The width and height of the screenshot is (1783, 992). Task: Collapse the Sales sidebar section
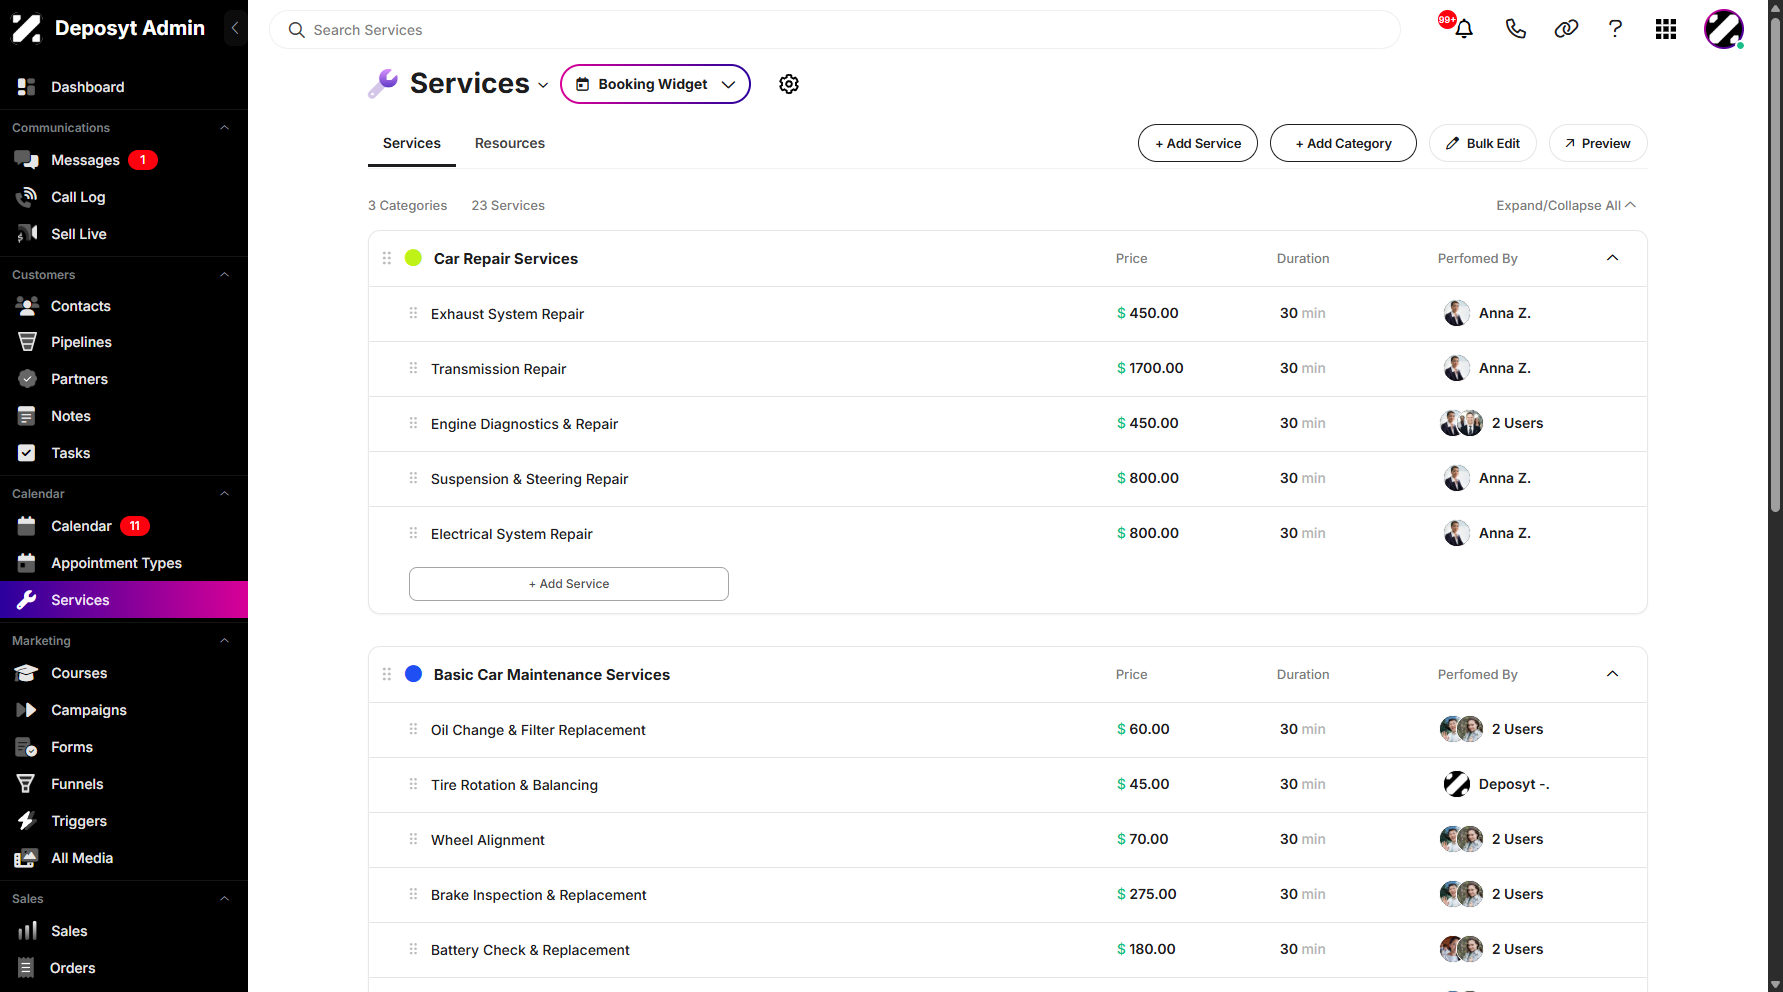224,899
